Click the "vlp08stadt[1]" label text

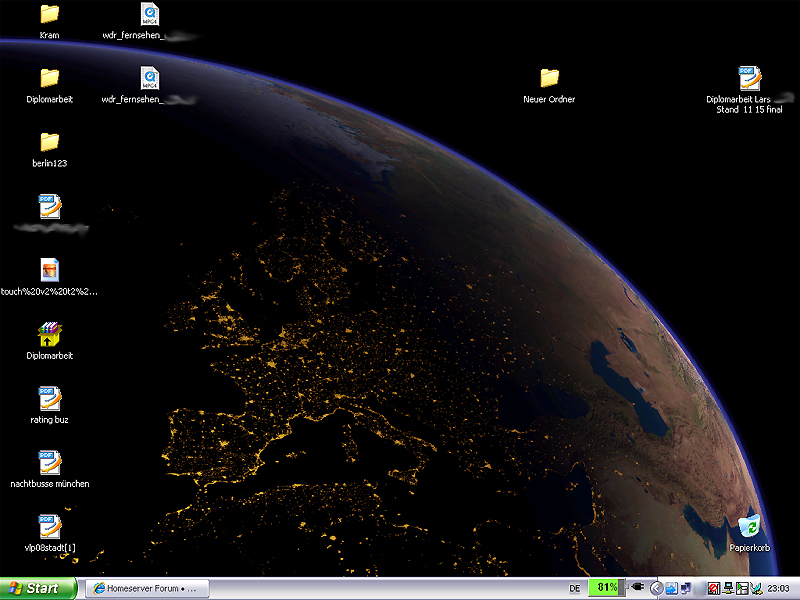[50, 548]
